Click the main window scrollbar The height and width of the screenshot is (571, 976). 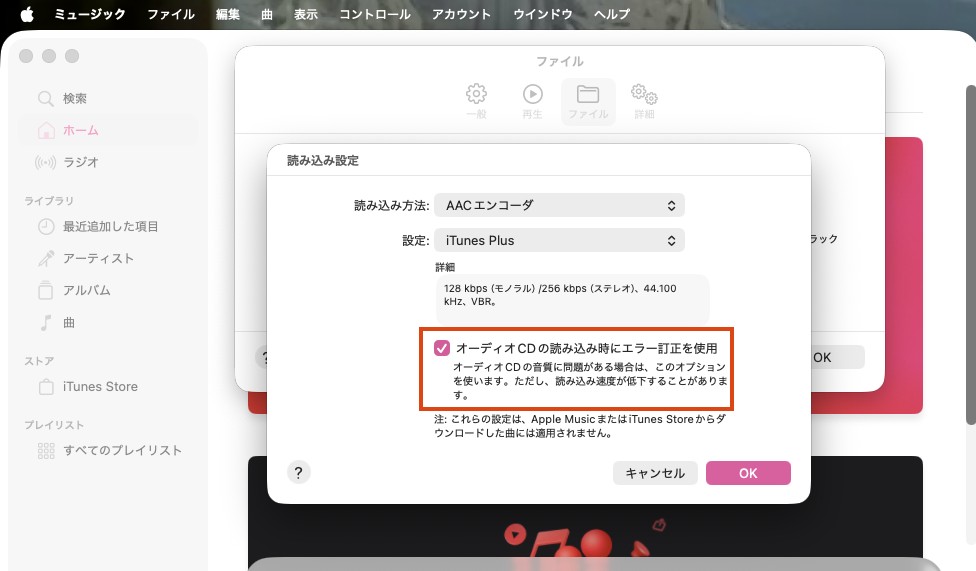click(x=970, y=255)
